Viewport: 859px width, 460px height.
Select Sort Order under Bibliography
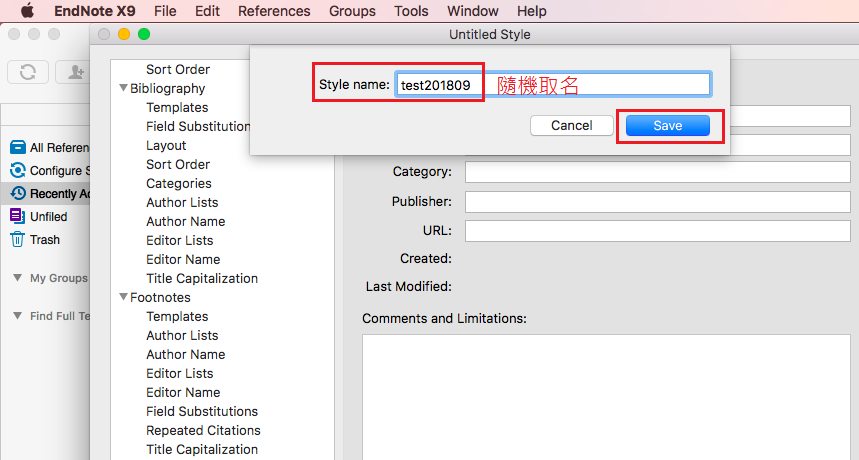pos(178,164)
